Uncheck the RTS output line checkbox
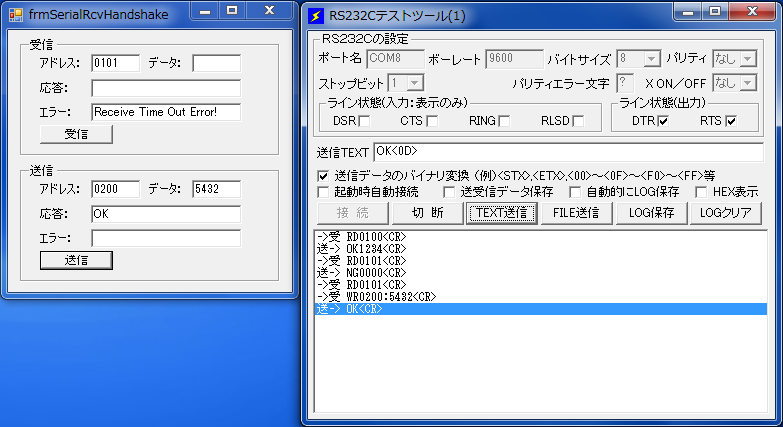783x427 pixels. click(x=731, y=121)
